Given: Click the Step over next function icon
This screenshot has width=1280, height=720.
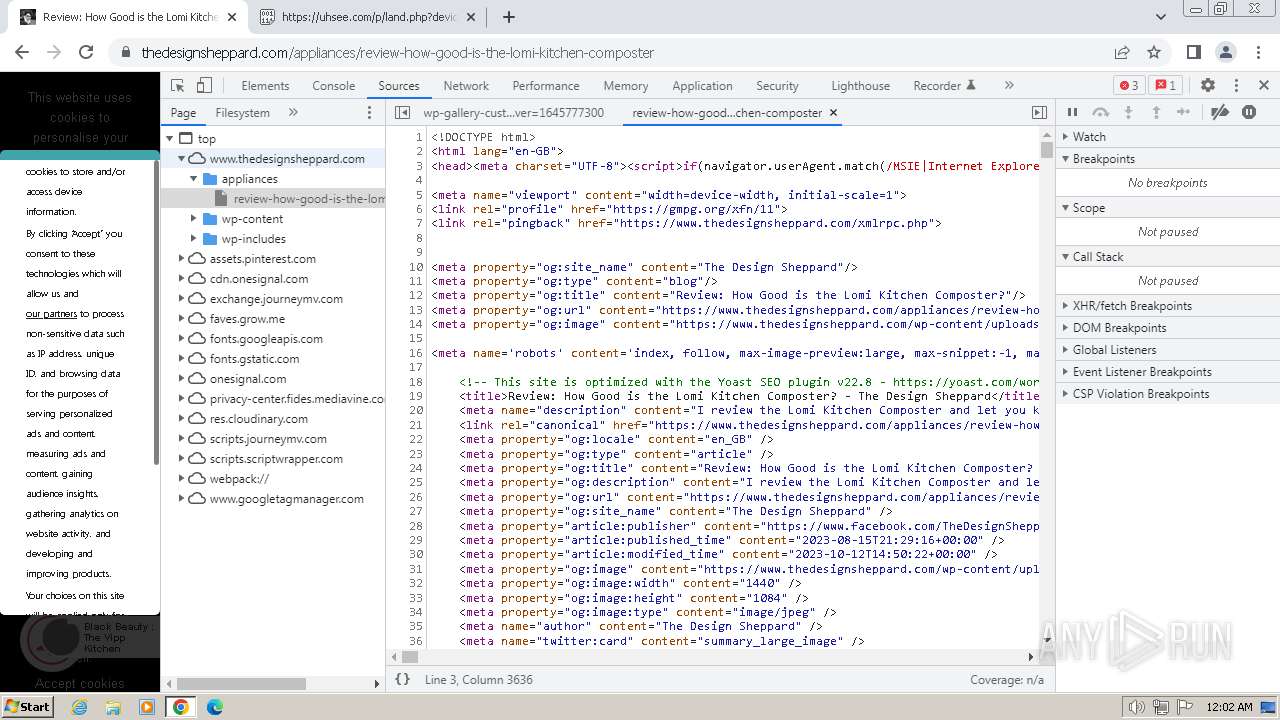Looking at the screenshot, I should [x=1100, y=113].
